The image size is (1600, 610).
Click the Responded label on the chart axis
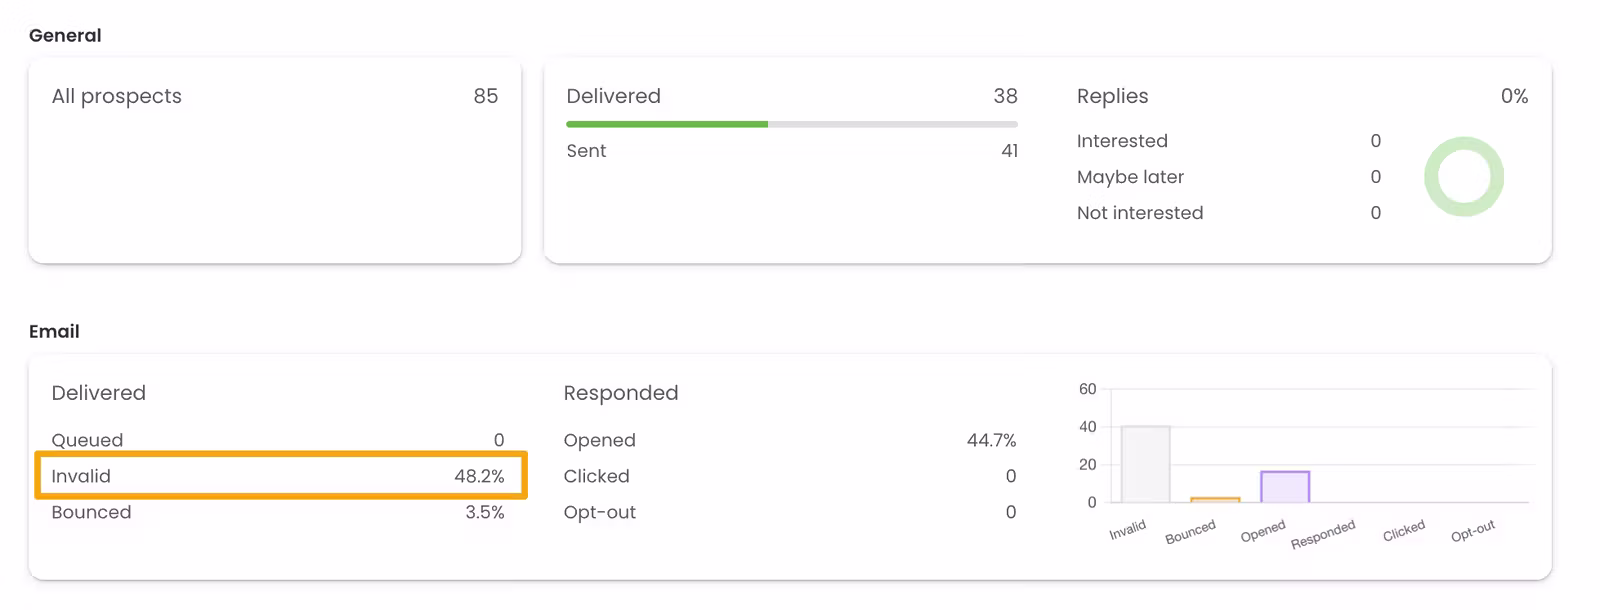pyautogui.click(x=1323, y=534)
